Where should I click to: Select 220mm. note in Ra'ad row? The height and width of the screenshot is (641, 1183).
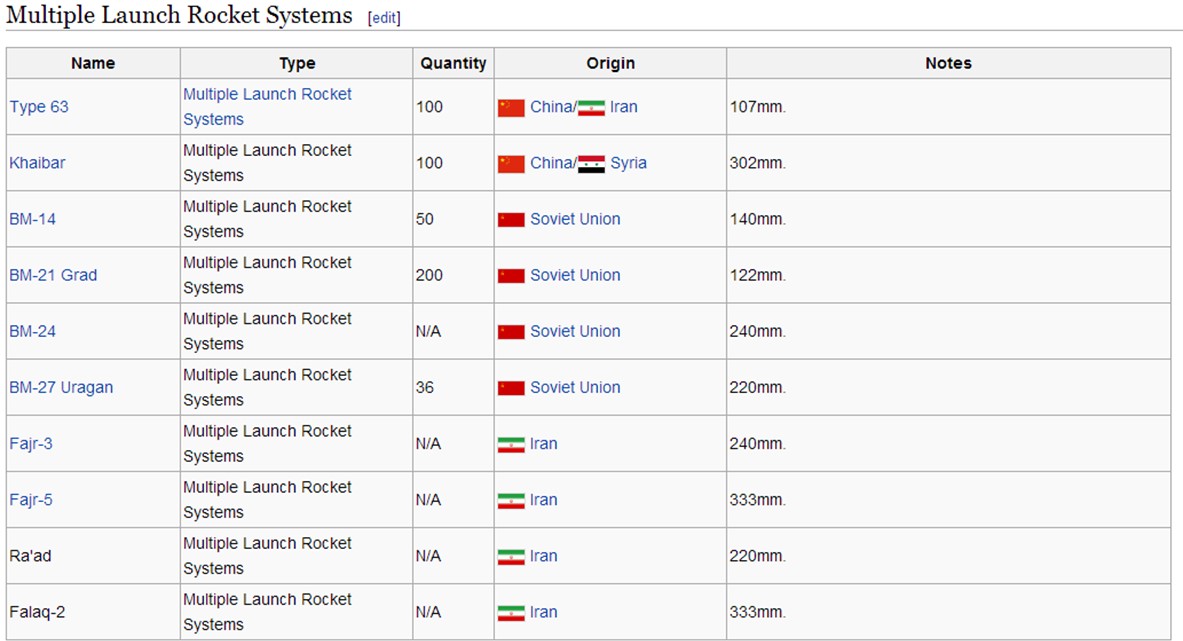point(757,556)
